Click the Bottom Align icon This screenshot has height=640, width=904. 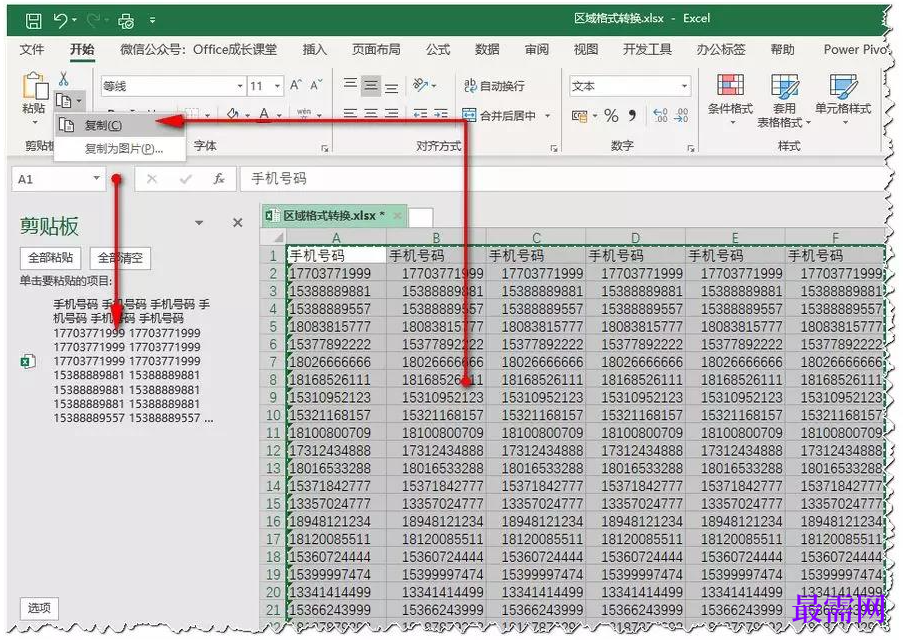[x=391, y=88]
